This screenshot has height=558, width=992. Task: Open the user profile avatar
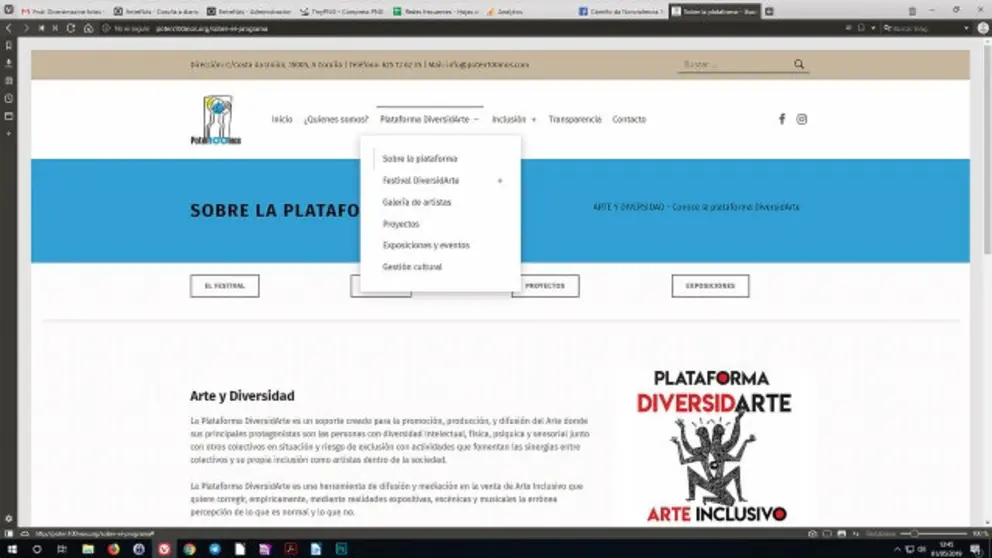coord(983,28)
